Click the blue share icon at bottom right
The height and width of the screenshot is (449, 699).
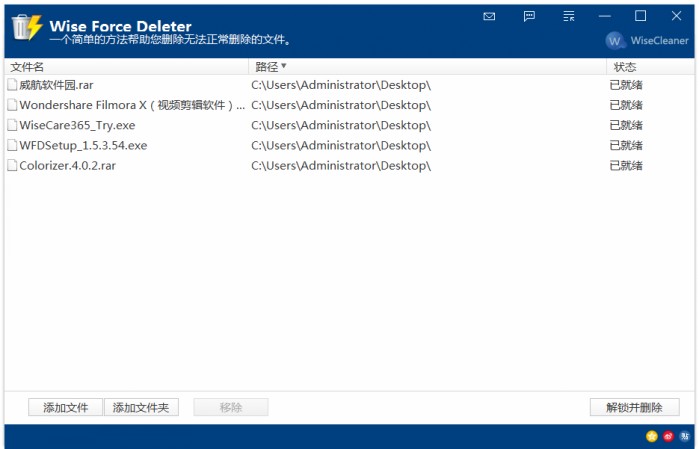tap(685, 436)
